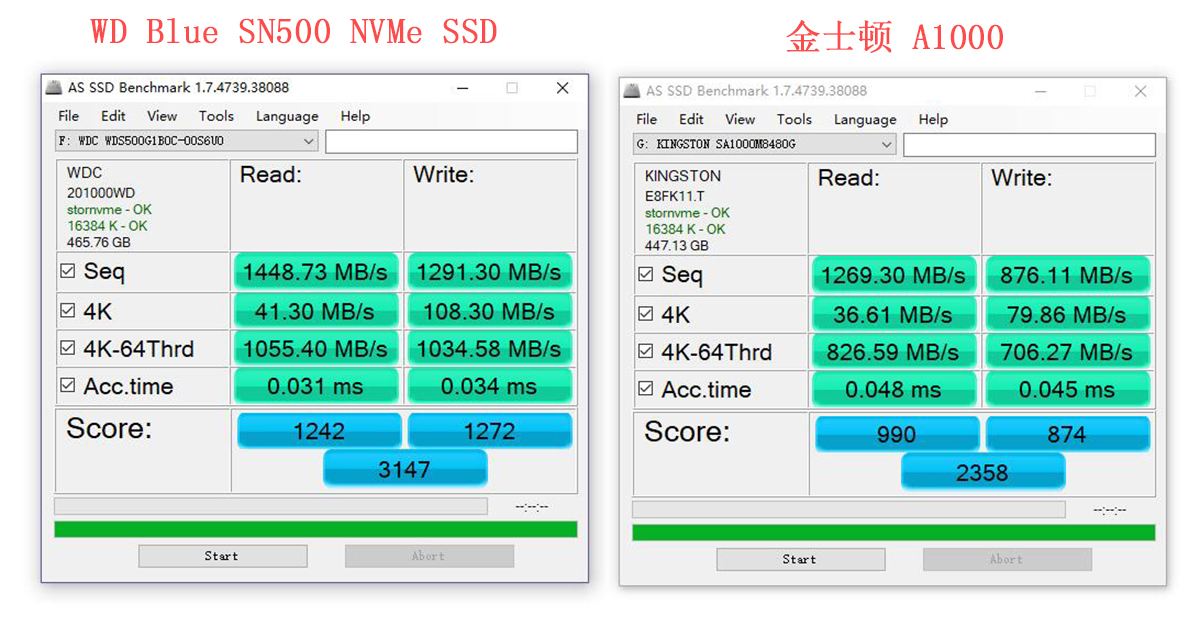The image size is (1200, 638).
Task: Open the Edit menu in the Kingston window
Action: point(691,119)
